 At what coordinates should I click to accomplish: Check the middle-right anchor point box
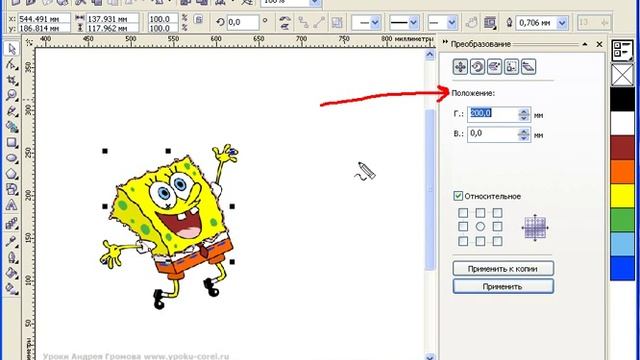pyautogui.click(x=497, y=227)
